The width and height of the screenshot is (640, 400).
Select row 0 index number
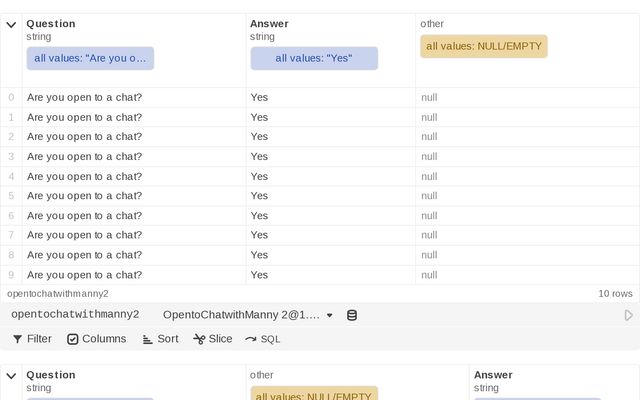point(11,97)
